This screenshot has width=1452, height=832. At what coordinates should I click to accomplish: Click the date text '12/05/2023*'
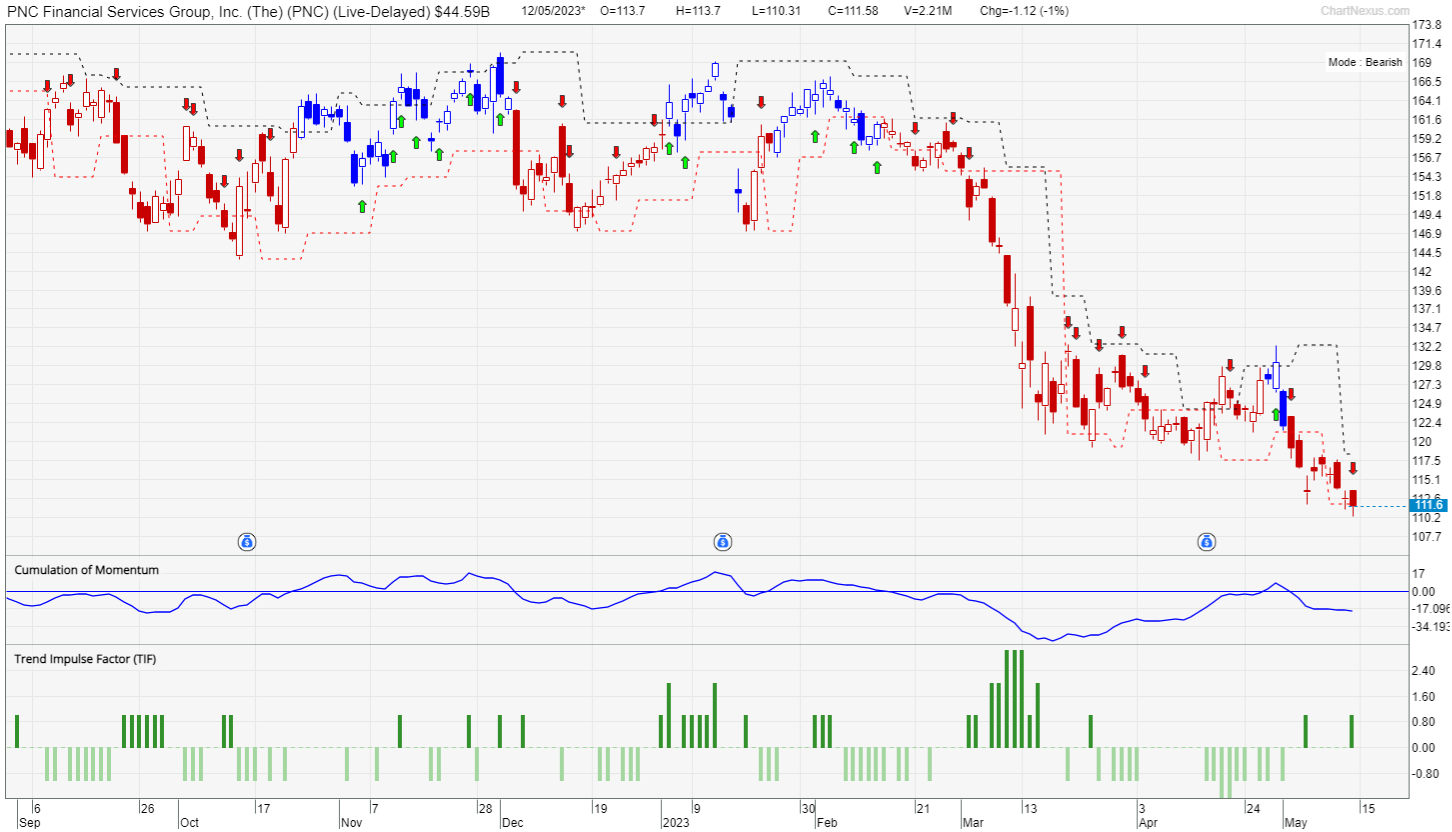[553, 11]
